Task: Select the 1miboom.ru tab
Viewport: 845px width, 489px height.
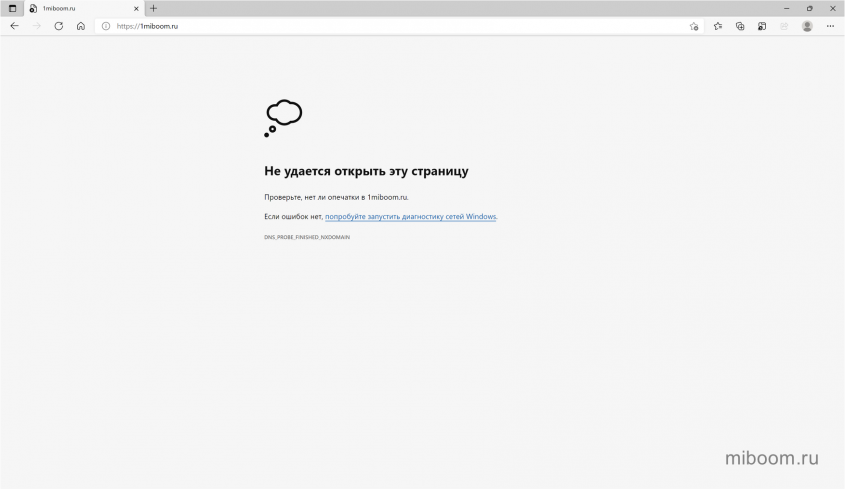Action: 75,8
